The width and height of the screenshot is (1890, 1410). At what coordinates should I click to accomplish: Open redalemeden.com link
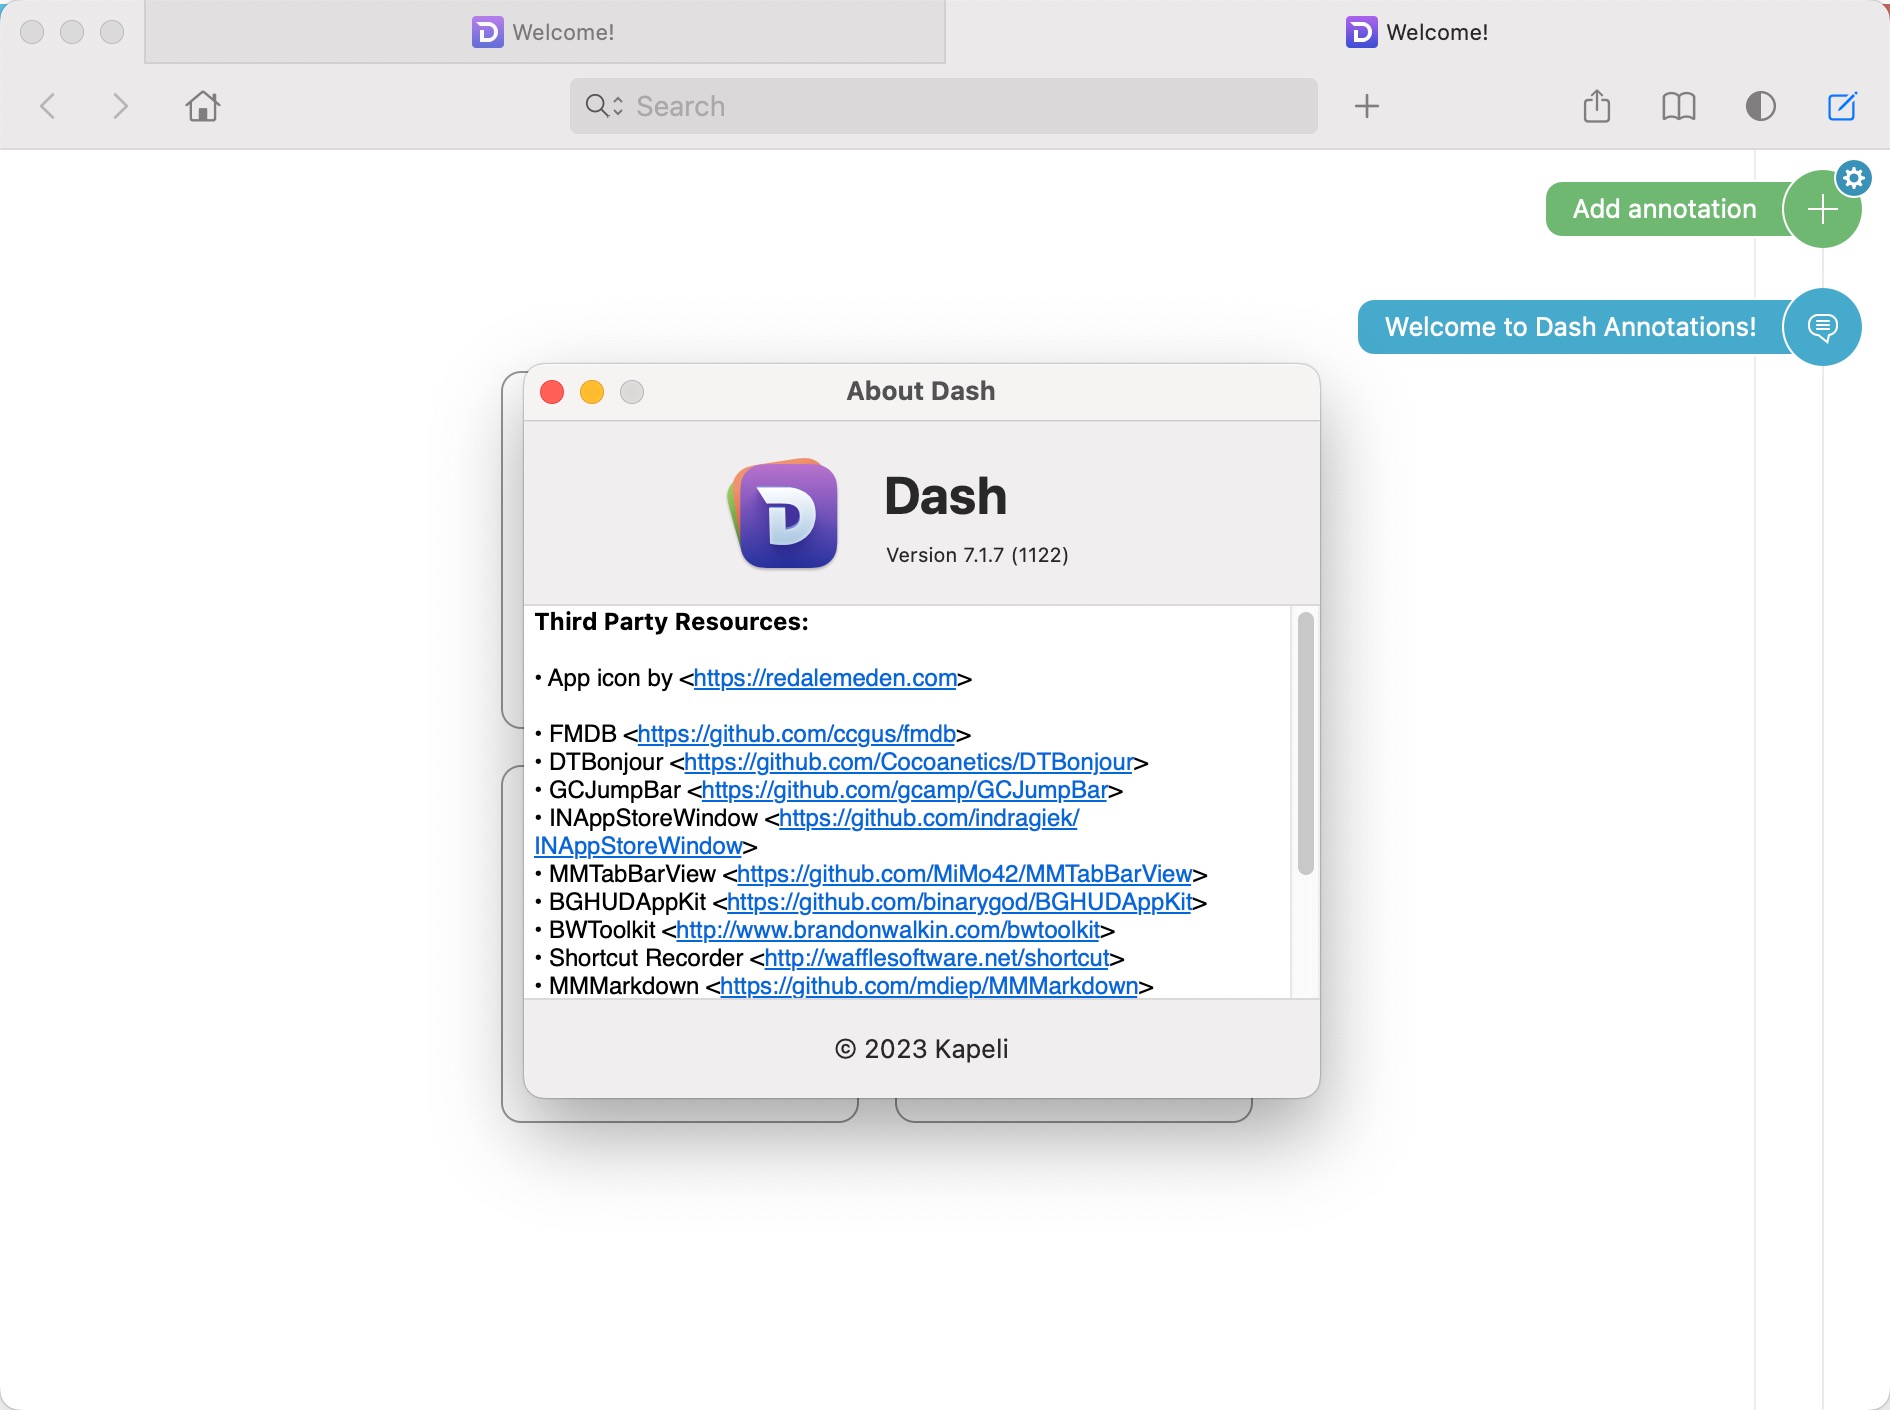[826, 678]
